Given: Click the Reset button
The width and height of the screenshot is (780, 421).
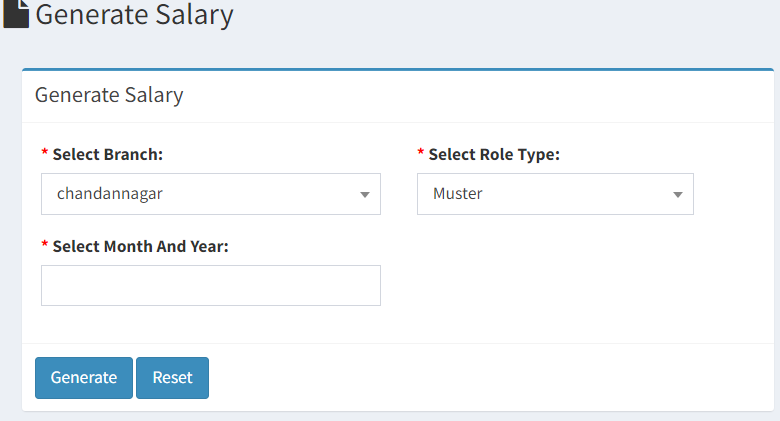Looking at the screenshot, I should 173,378.
